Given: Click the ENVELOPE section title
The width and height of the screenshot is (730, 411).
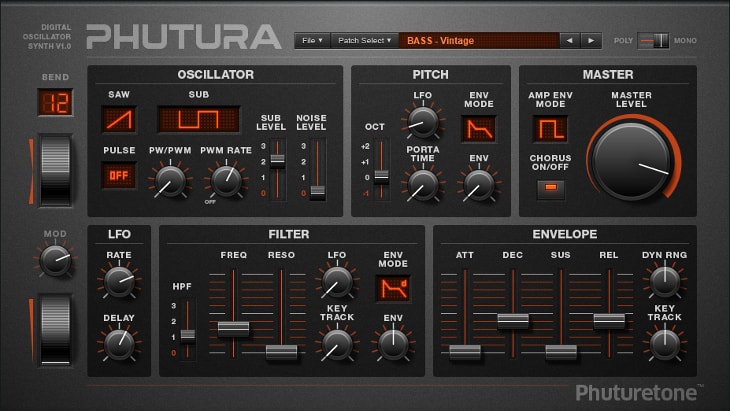Looking at the screenshot, I should click(x=565, y=234).
